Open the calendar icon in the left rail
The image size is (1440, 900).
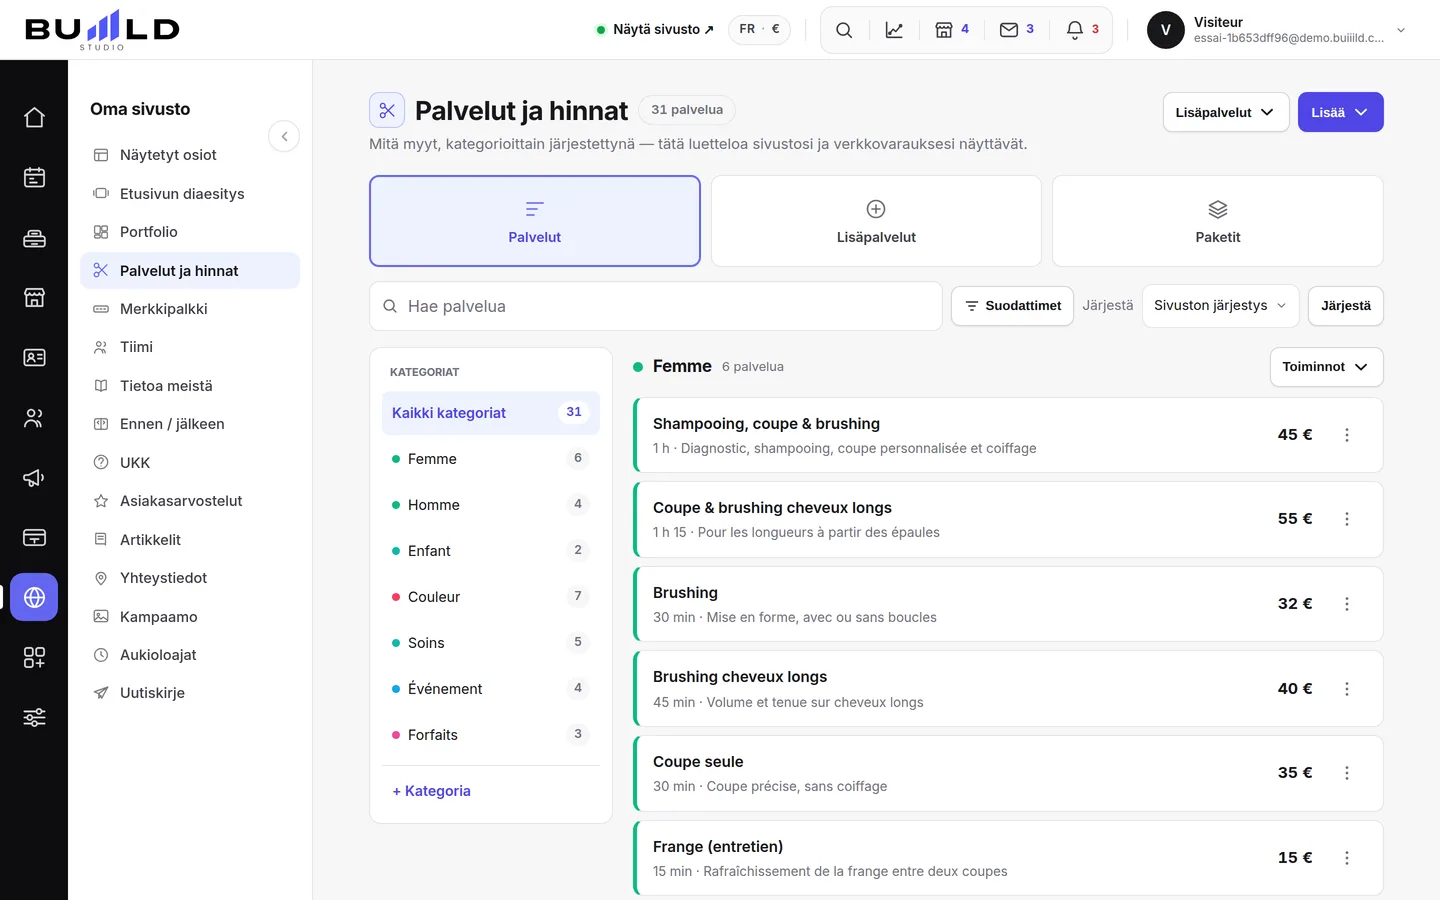(34, 177)
